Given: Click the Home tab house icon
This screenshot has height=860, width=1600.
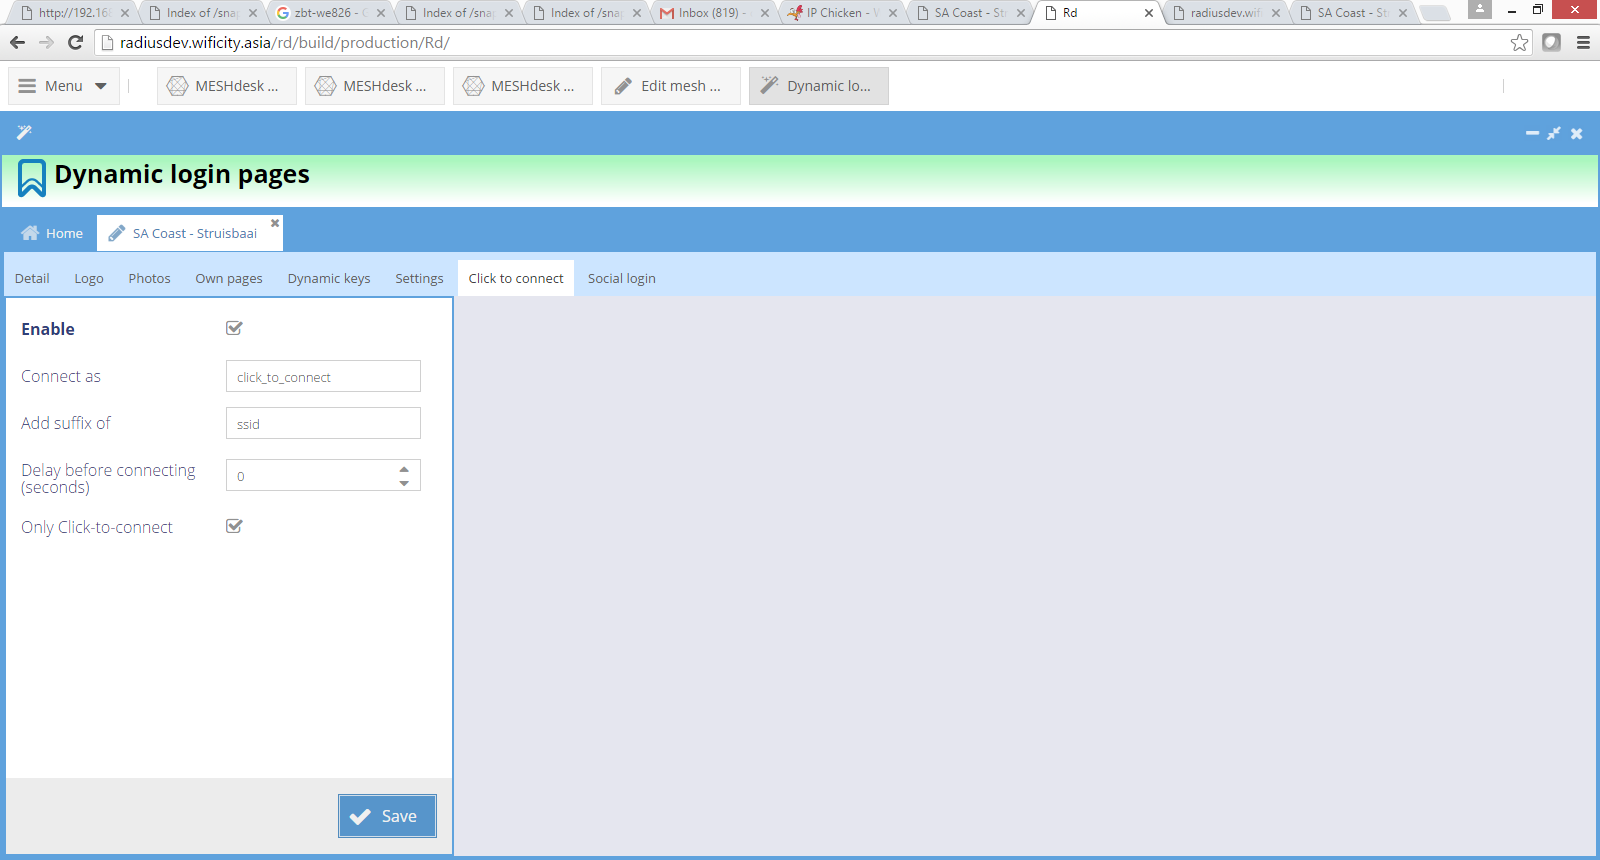Looking at the screenshot, I should pyautogui.click(x=30, y=233).
